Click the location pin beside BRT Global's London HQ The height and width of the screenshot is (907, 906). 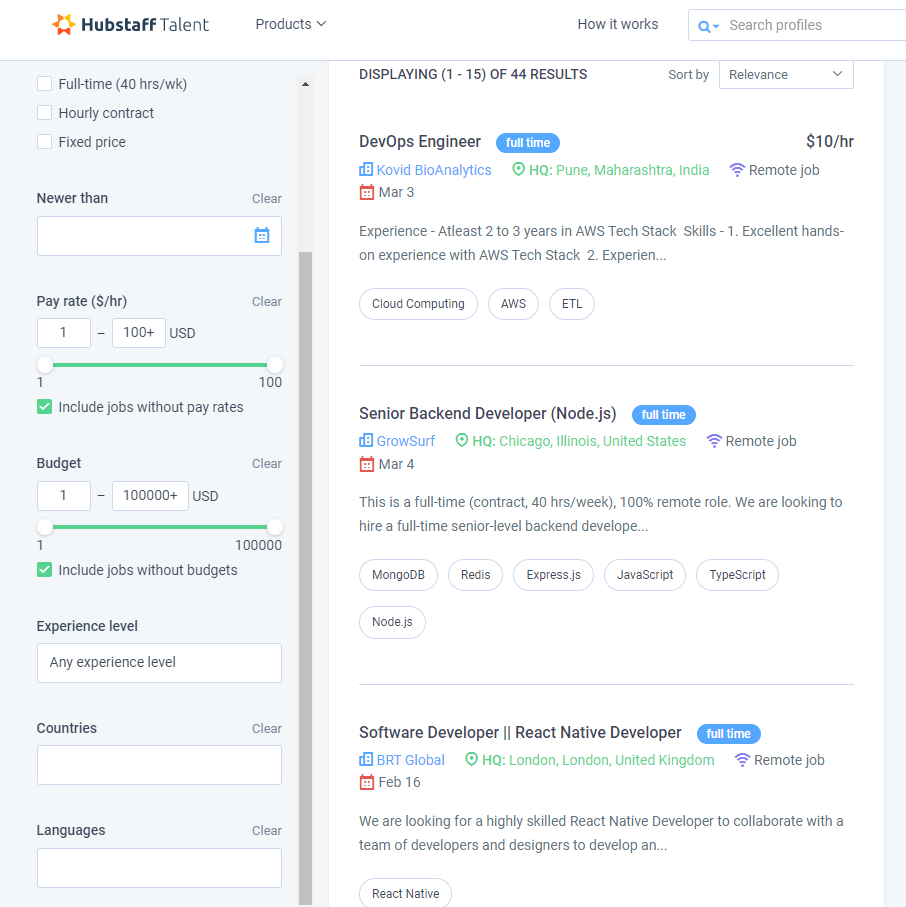tap(470, 760)
